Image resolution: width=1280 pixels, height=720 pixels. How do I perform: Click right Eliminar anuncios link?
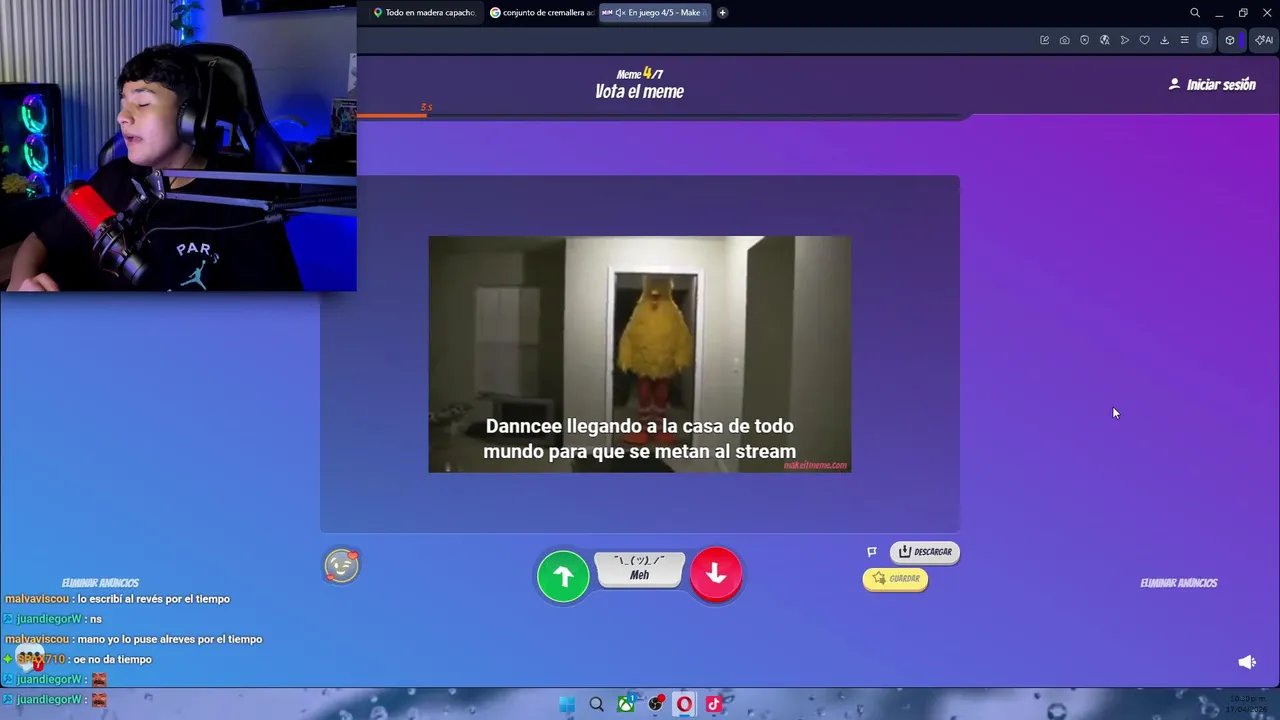[x=1179, y=583]
